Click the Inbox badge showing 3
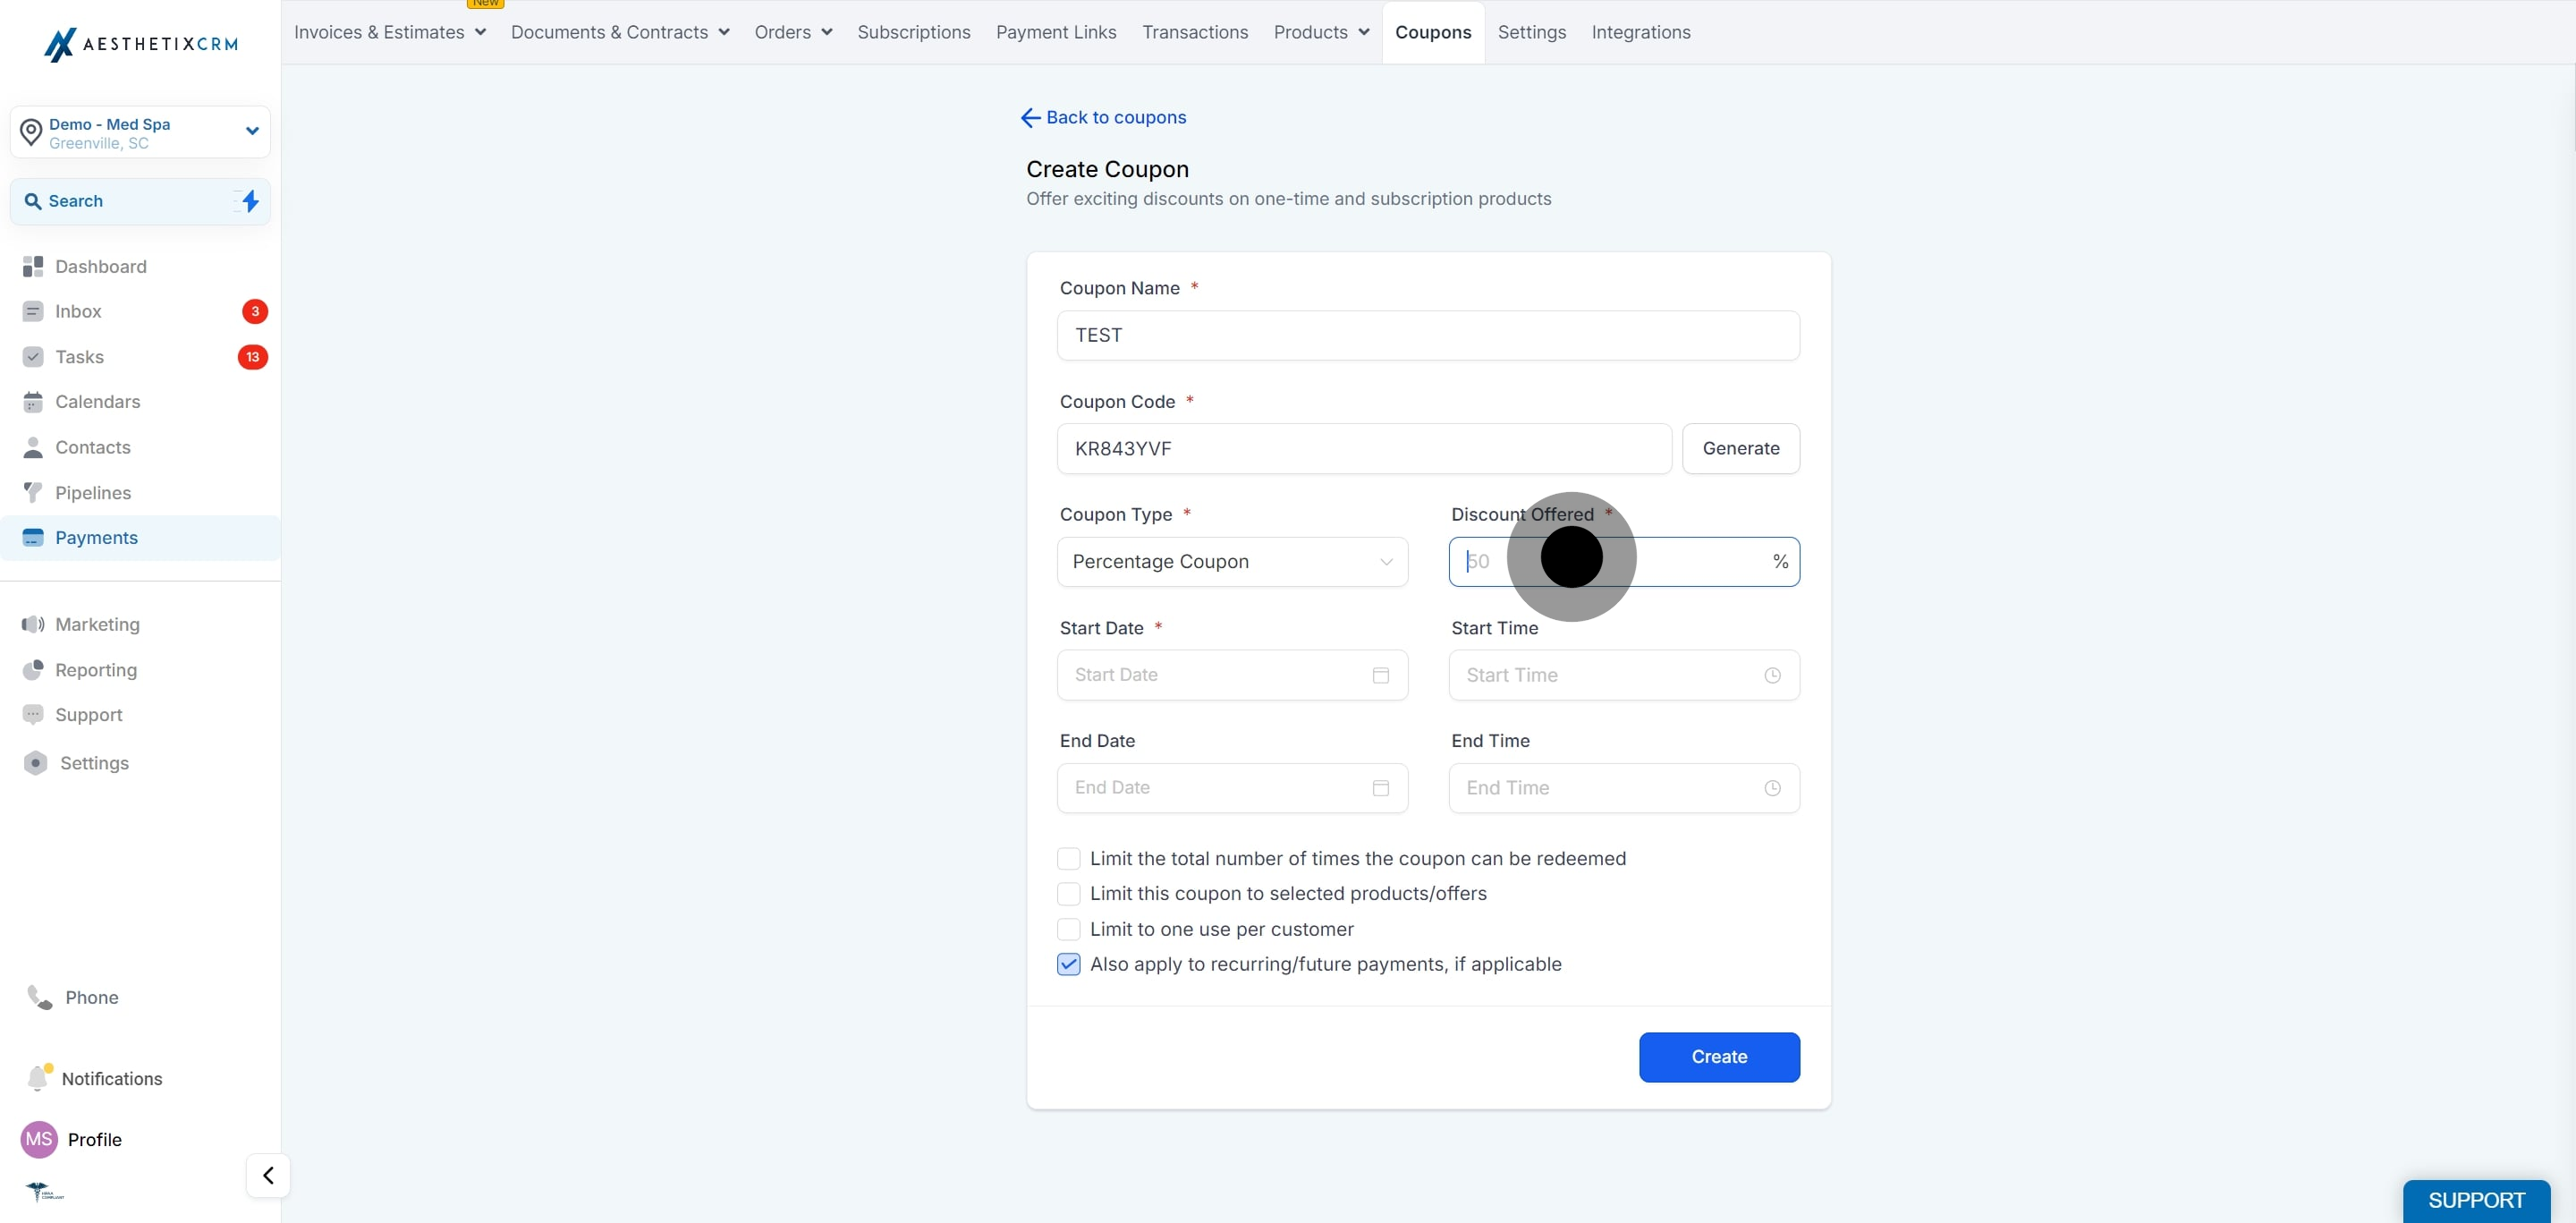2576x1223 pixels. (255, 311)
